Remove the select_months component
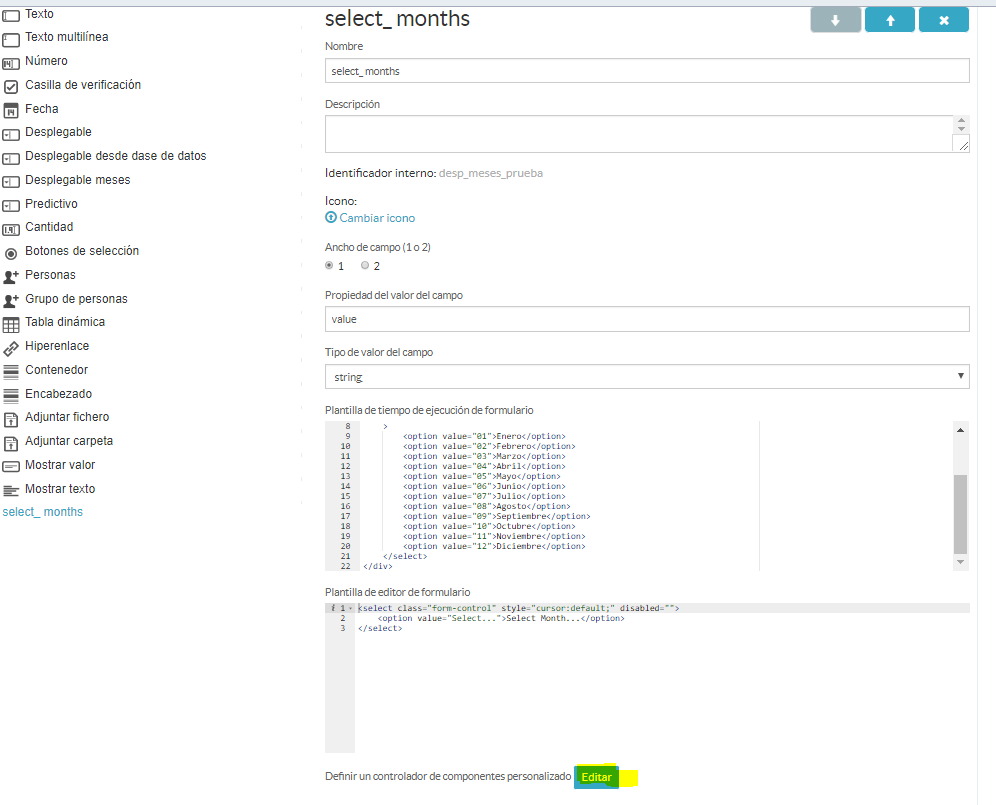 point(944,20)
